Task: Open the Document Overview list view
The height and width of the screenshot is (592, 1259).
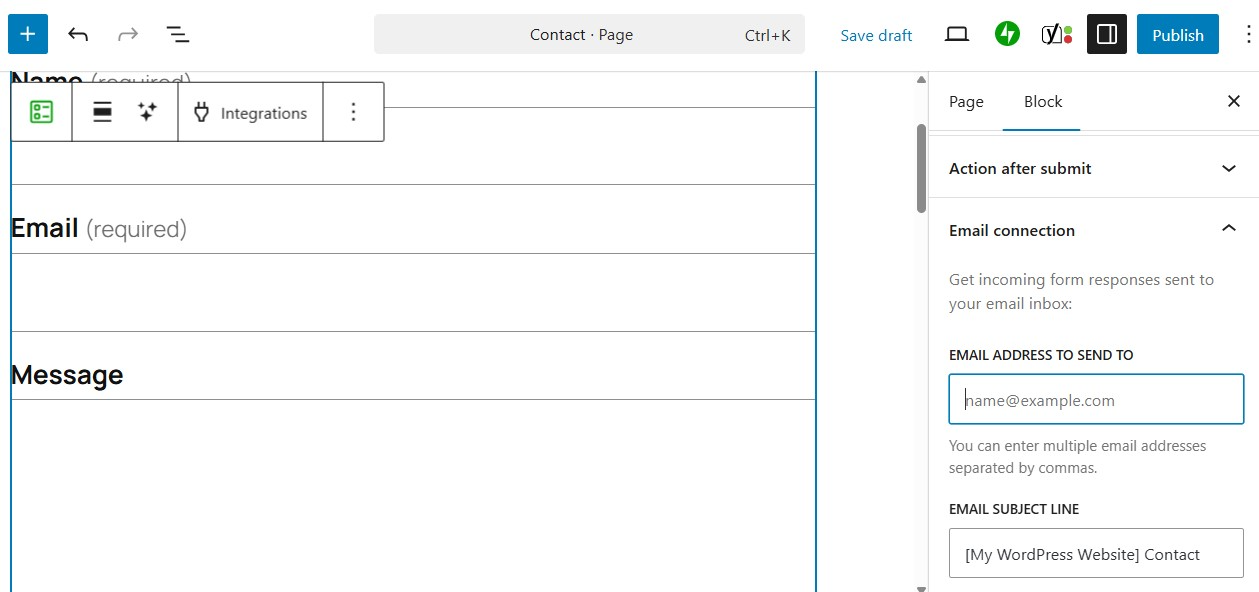Action: coord(177,33)
